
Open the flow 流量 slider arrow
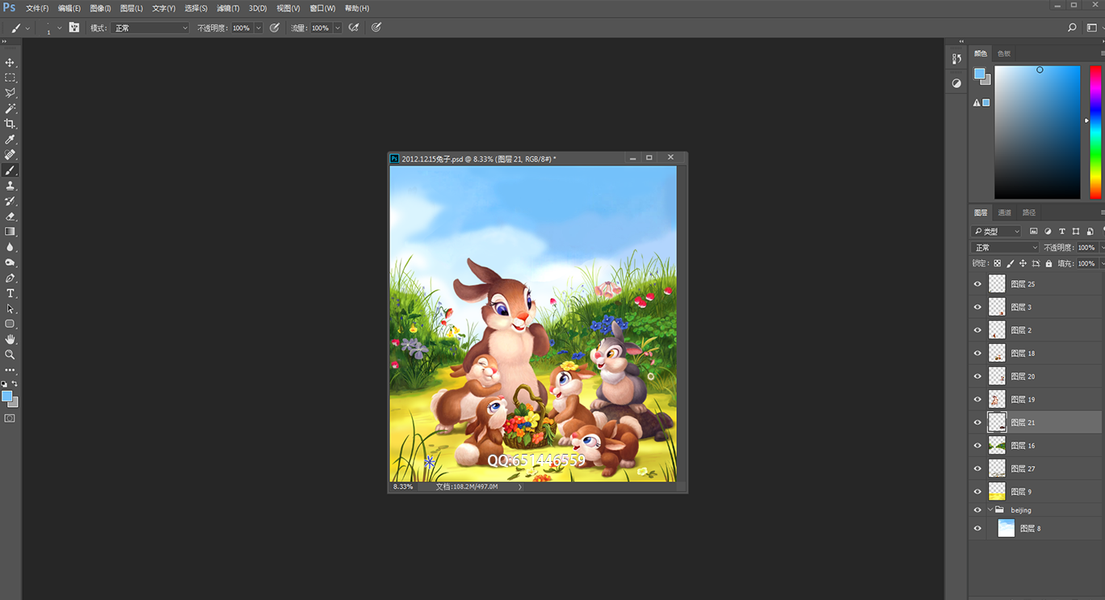[x=338, y=28]
